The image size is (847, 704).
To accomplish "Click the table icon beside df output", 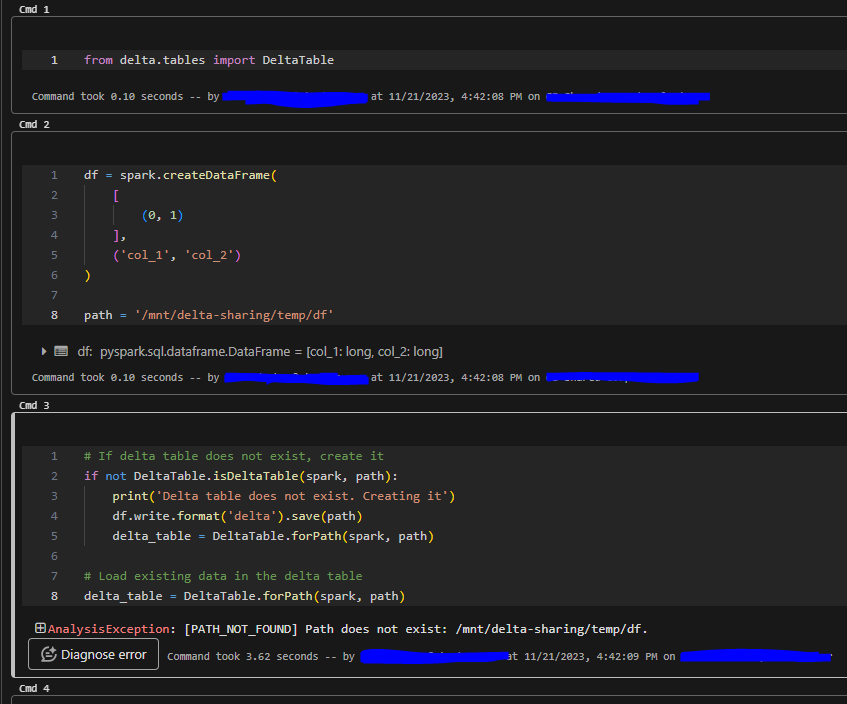I will pos(61,351).
